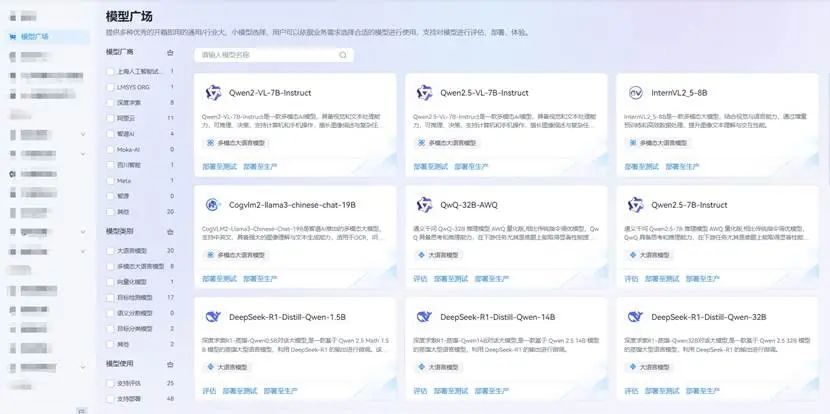Click 部署至测试 on Qwen2.5-VL-7B-Instruct card
The width and height of the screenshot is (830, 414).
click(x=431, y=166)
